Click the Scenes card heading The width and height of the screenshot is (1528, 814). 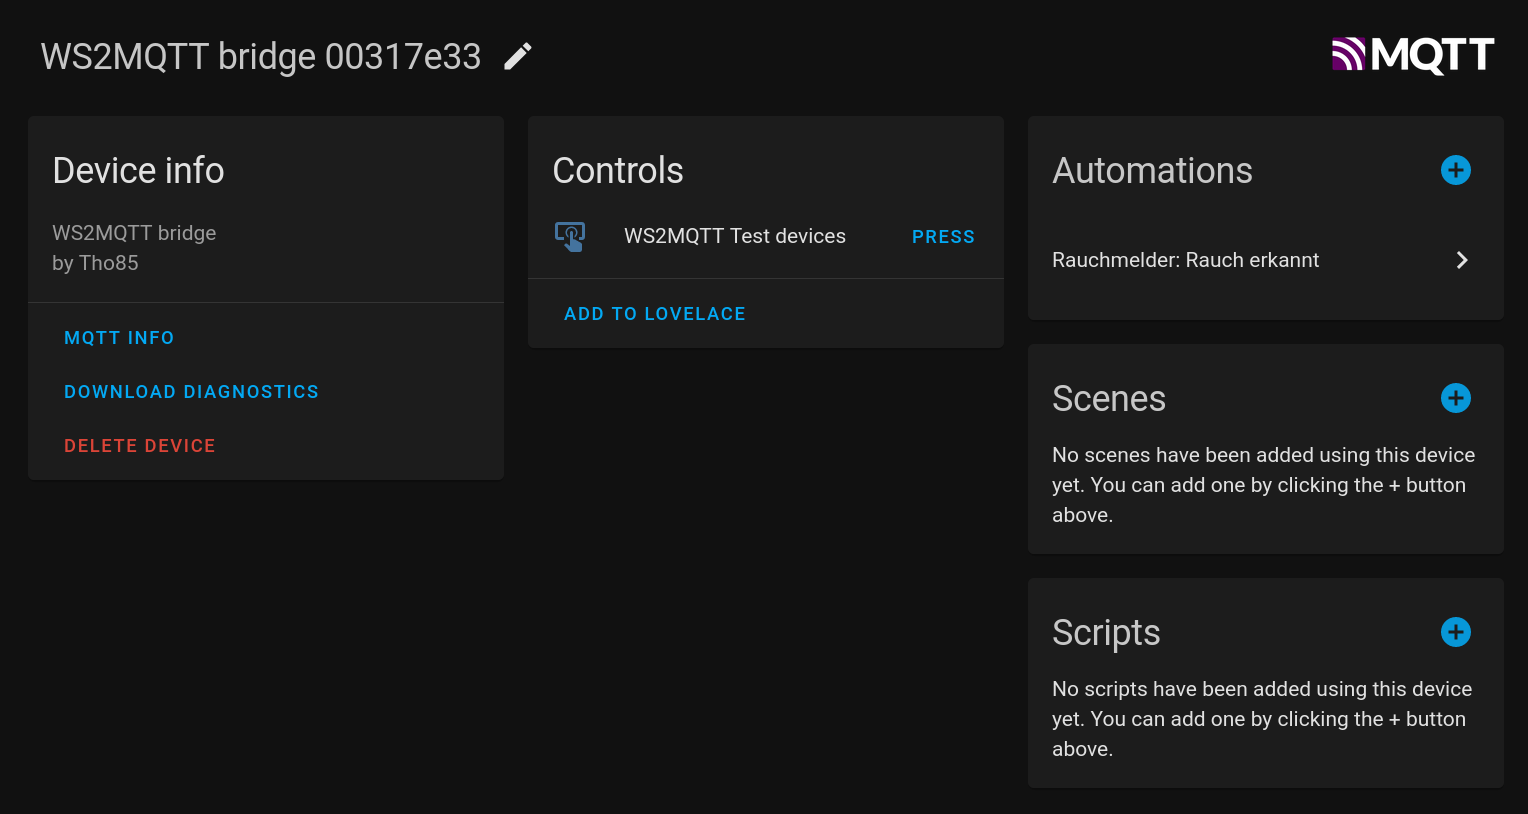coord(1109,399)
